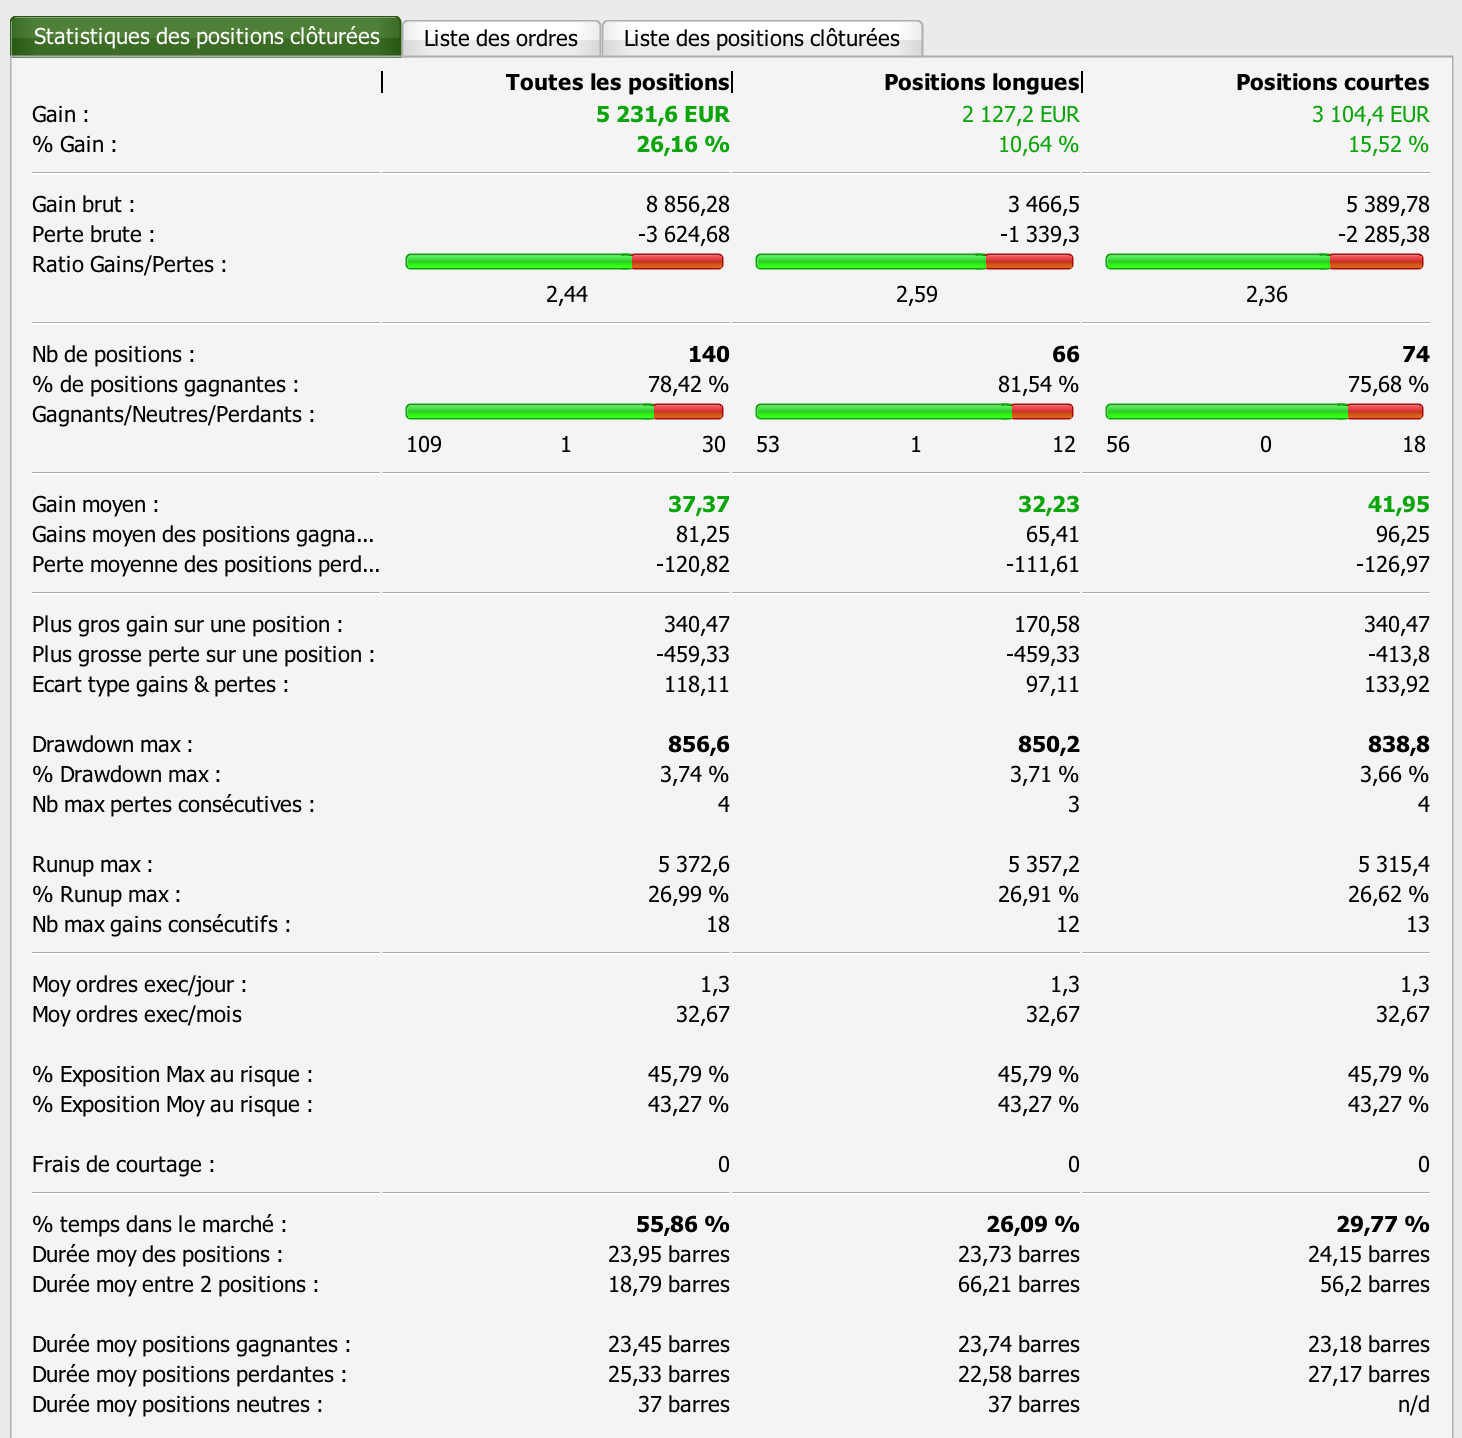Switch to the Liste des ordres tab
The image size is (1462, 1438).
[x=500, y=38]
